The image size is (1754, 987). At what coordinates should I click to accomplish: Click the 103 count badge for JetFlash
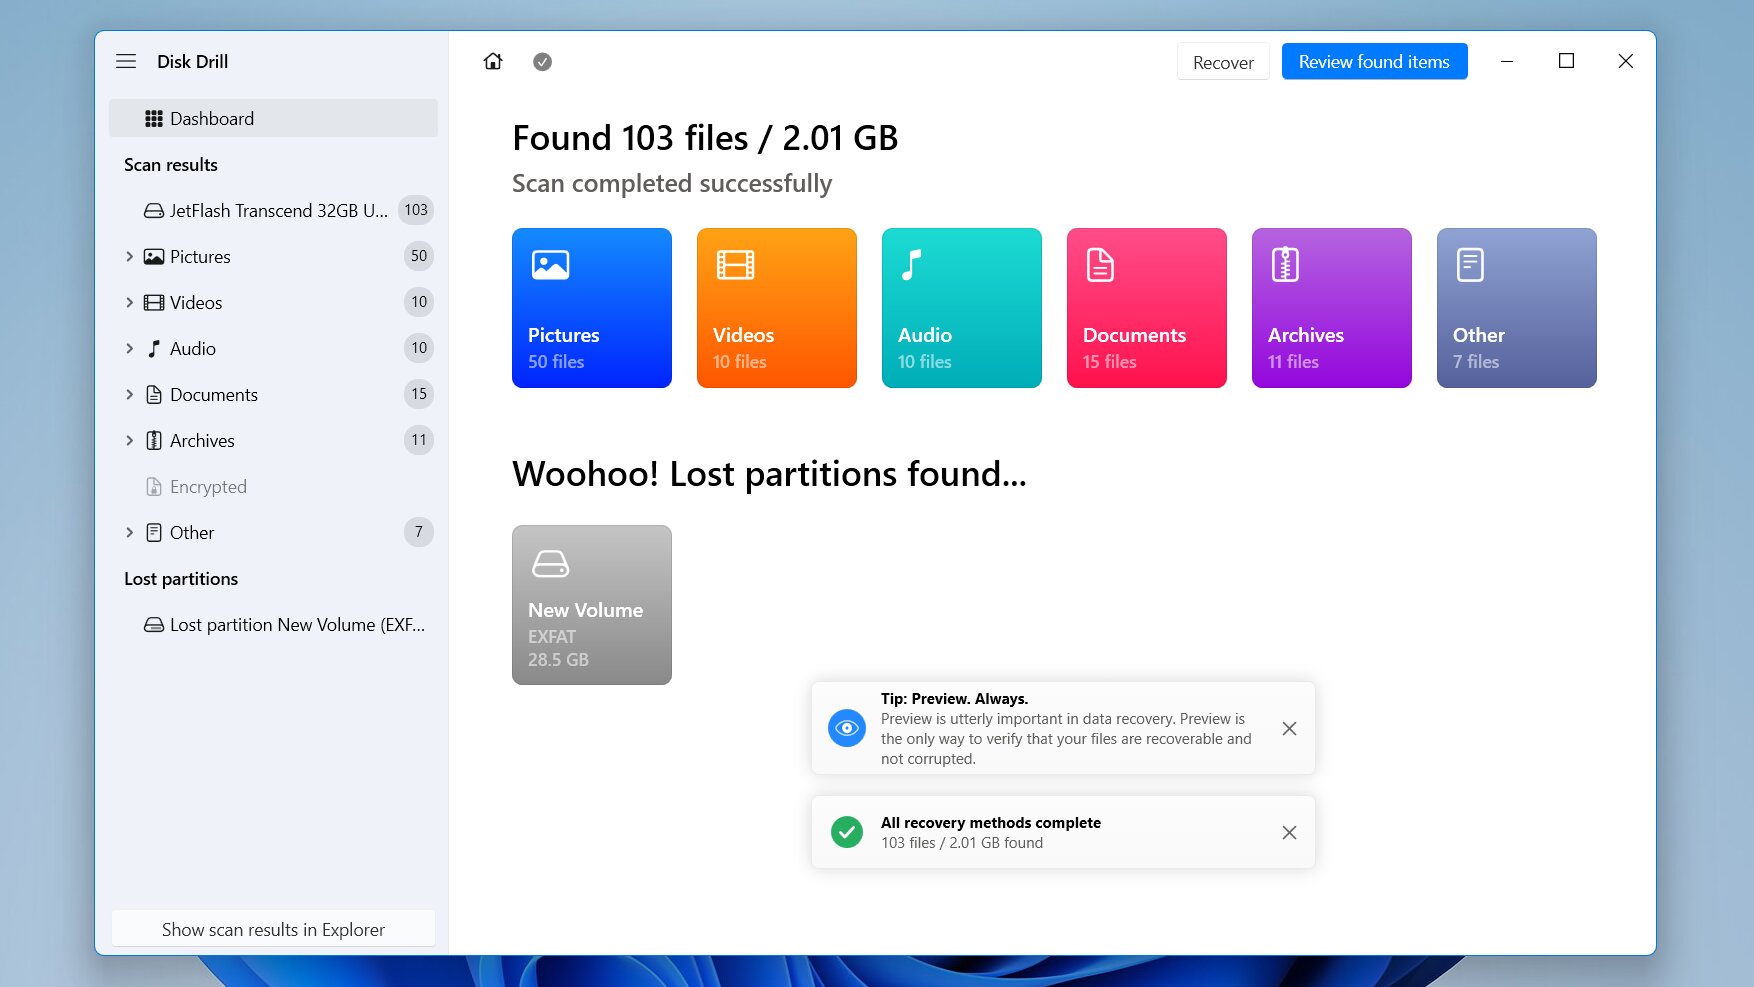click(416, 210)
